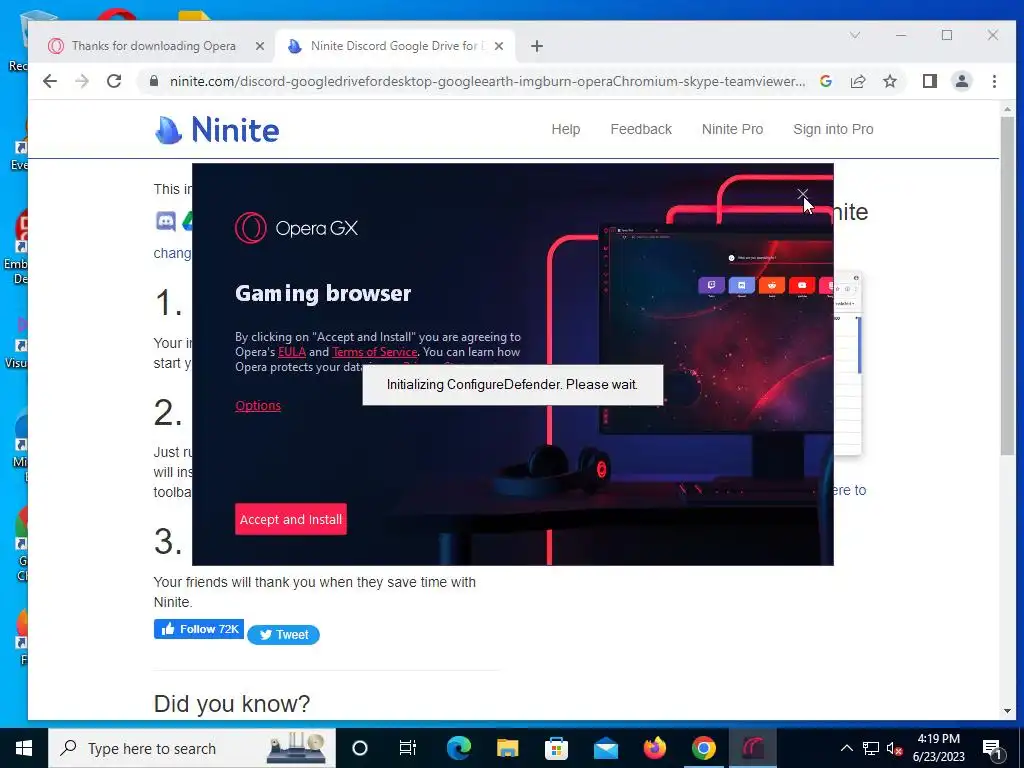The width and height of the screenshot is (1024, 768).
Task: Reload the Ninite page
Action: pos(114,81)
